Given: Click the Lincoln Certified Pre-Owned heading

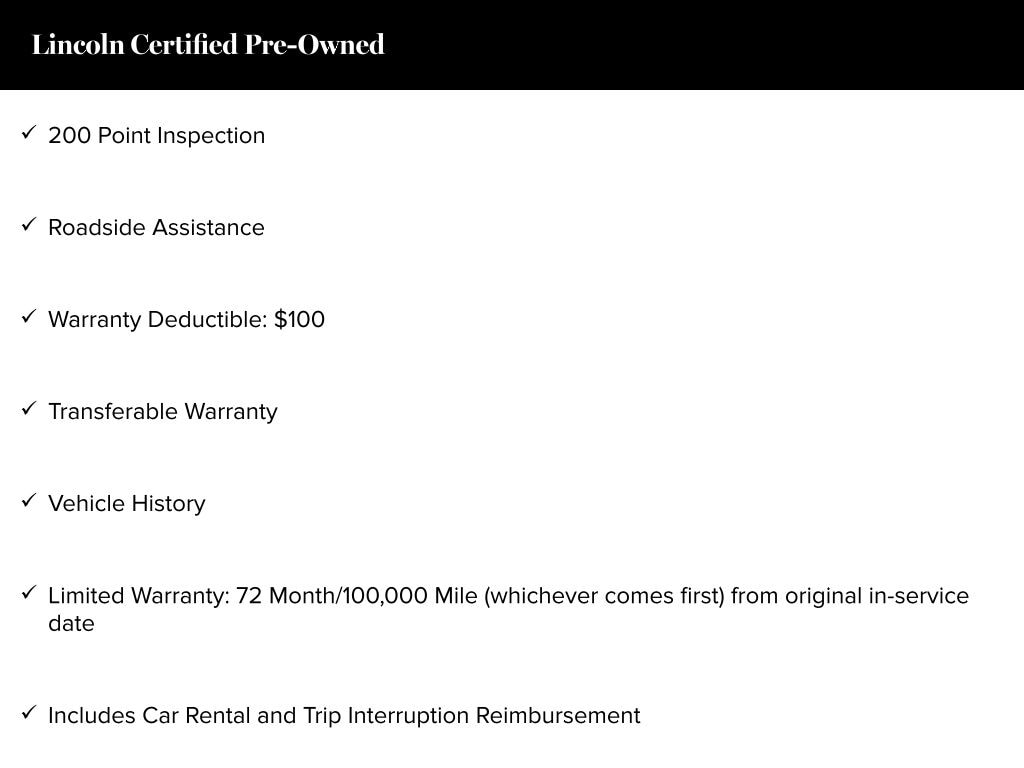Looking at the screenshot, I should tap(208, 45).
